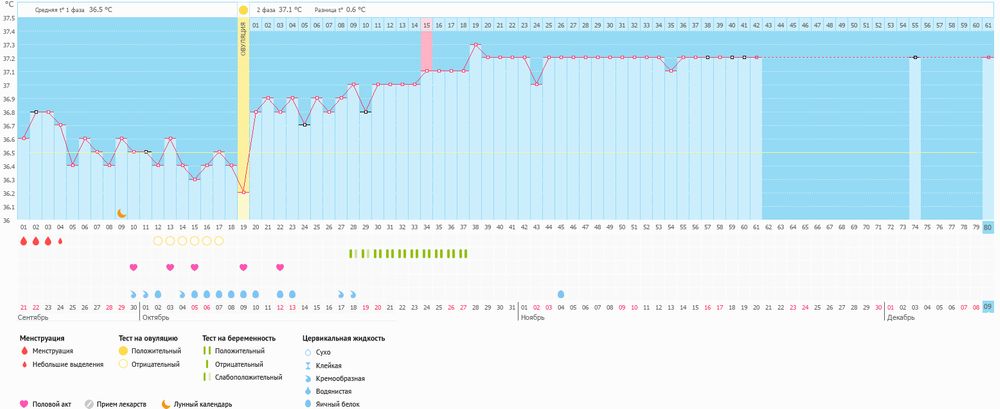Click the Прием лекарств grey pill legend icon
1000x409 pixels.
(x=89, y=404)
